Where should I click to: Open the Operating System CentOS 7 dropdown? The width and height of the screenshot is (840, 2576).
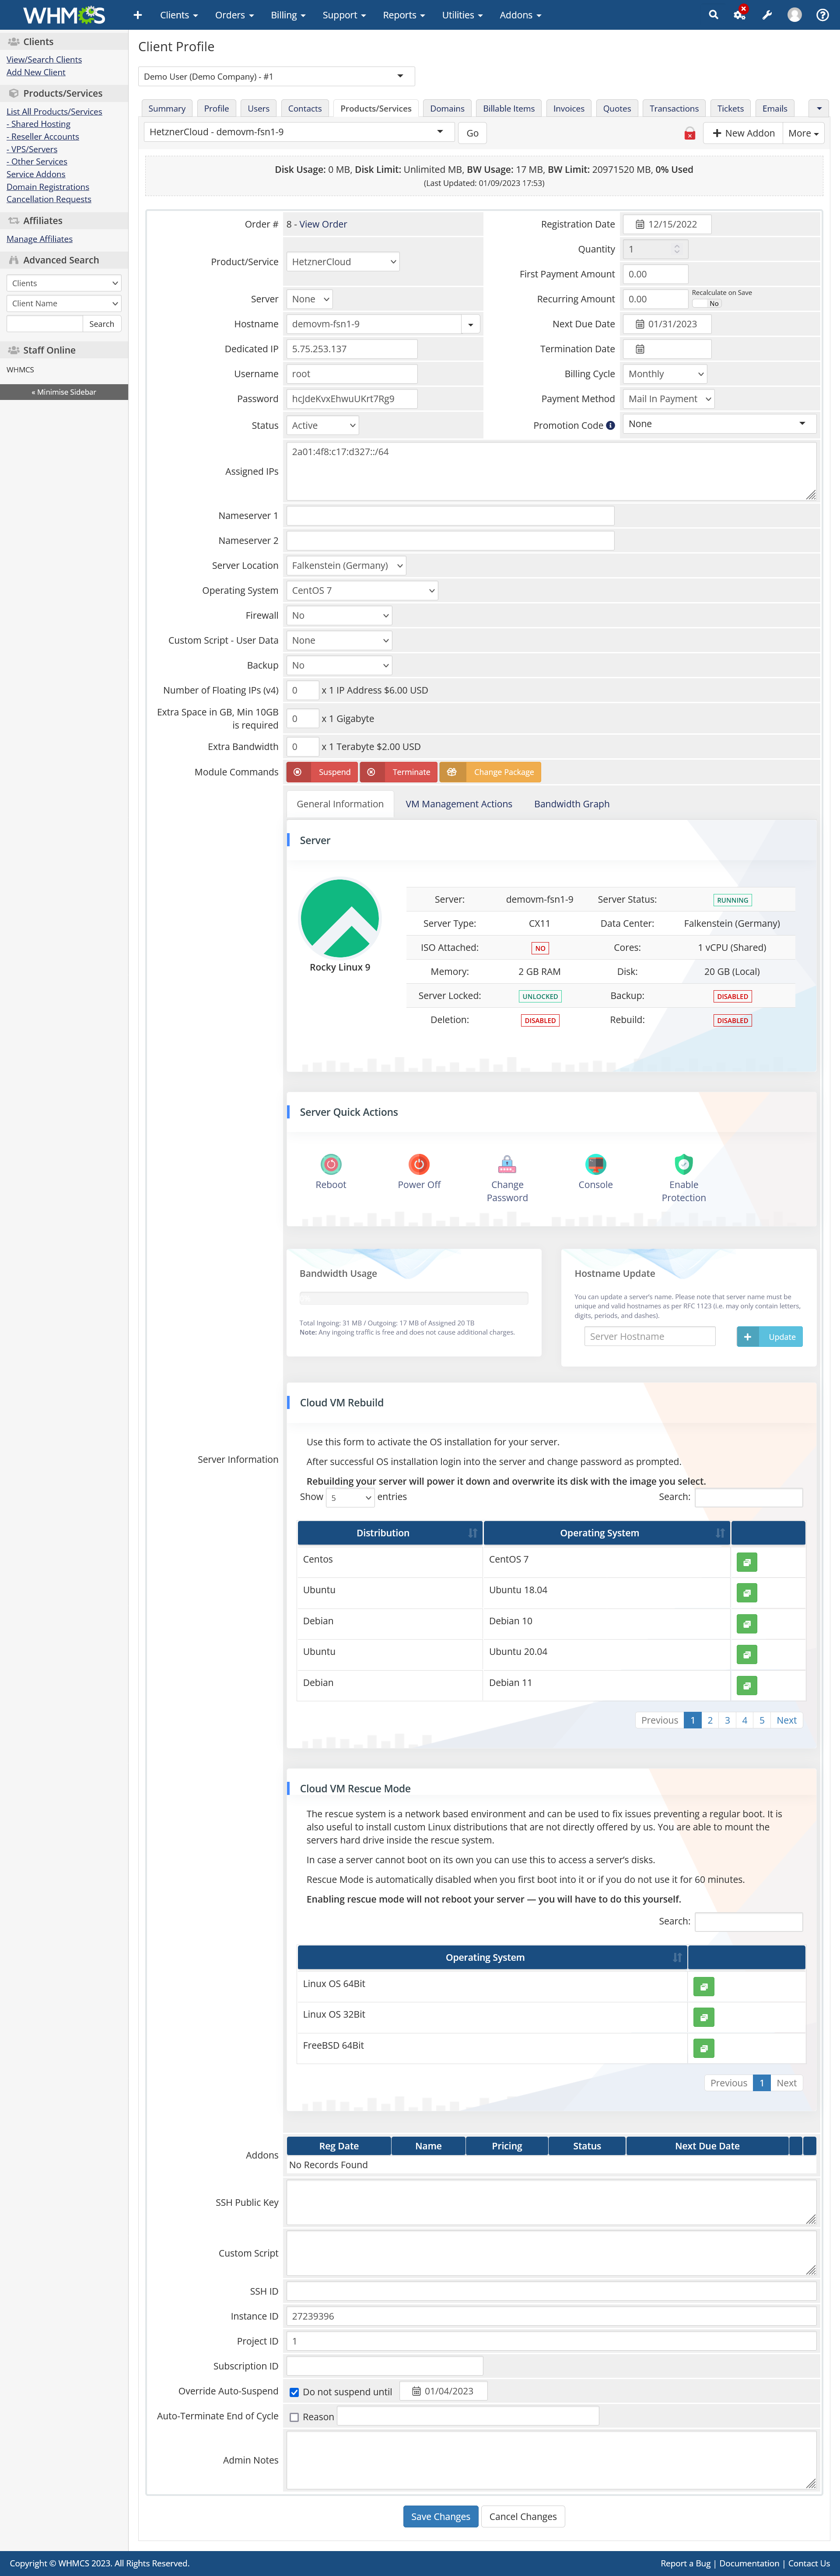click(x=362, y=591)
